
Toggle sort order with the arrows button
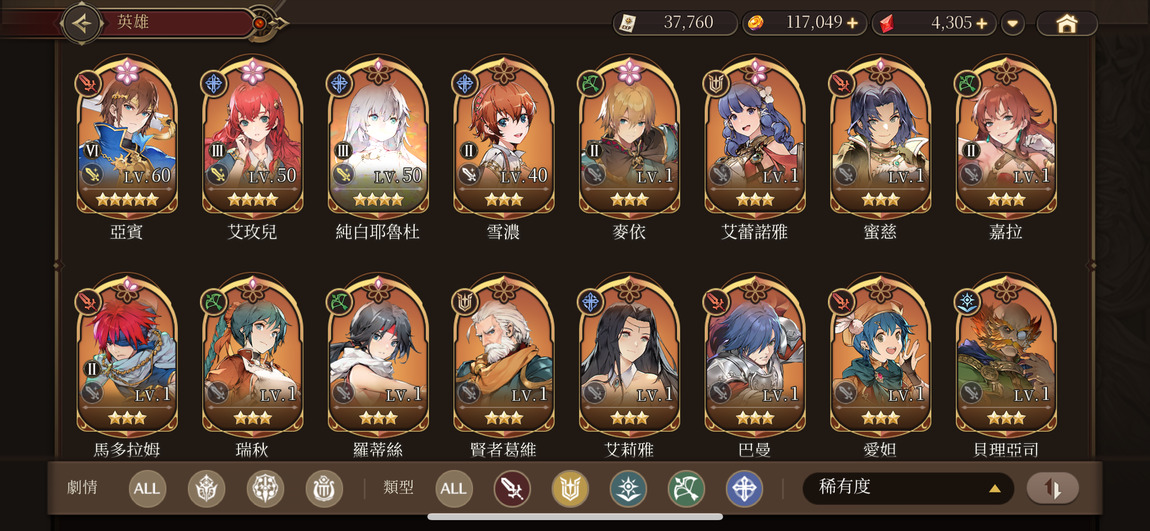coord(1052,488)
